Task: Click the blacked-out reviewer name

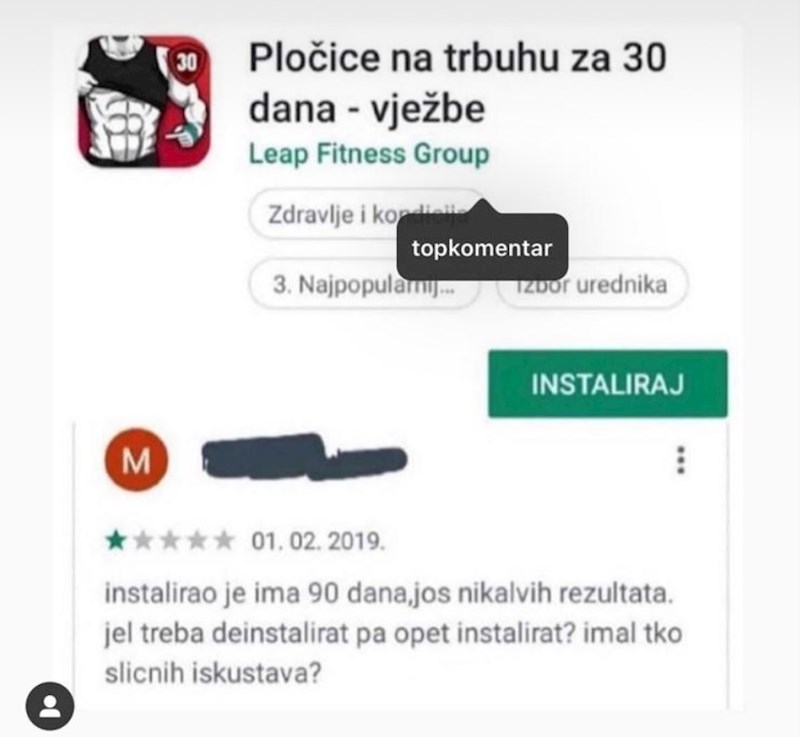Action: click(305, 456)
